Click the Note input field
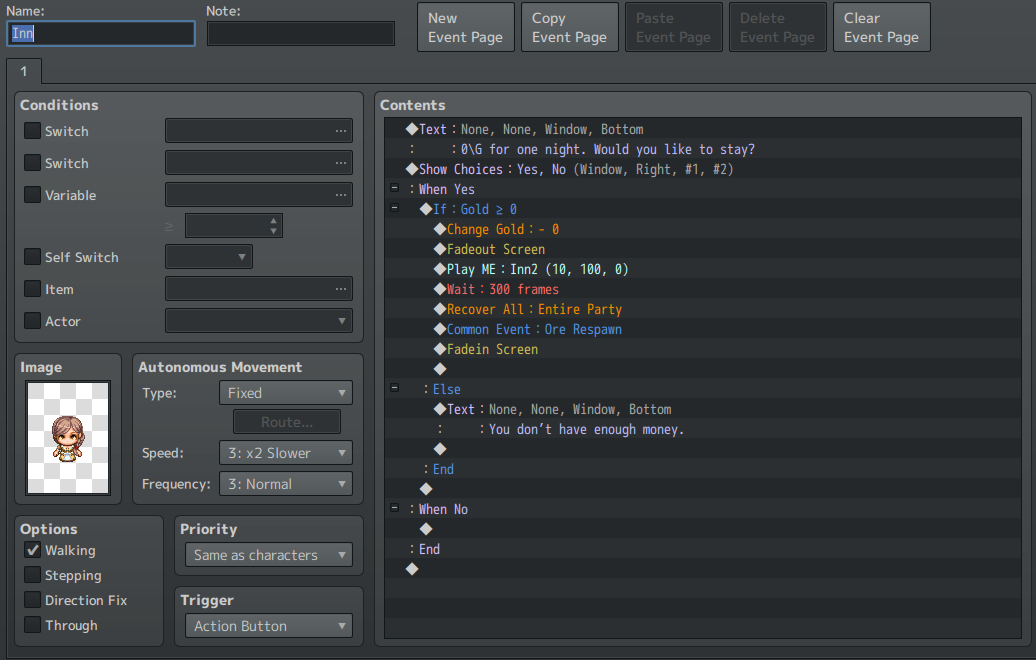This screenshot has height=660, width=1036. pos(301,34)
